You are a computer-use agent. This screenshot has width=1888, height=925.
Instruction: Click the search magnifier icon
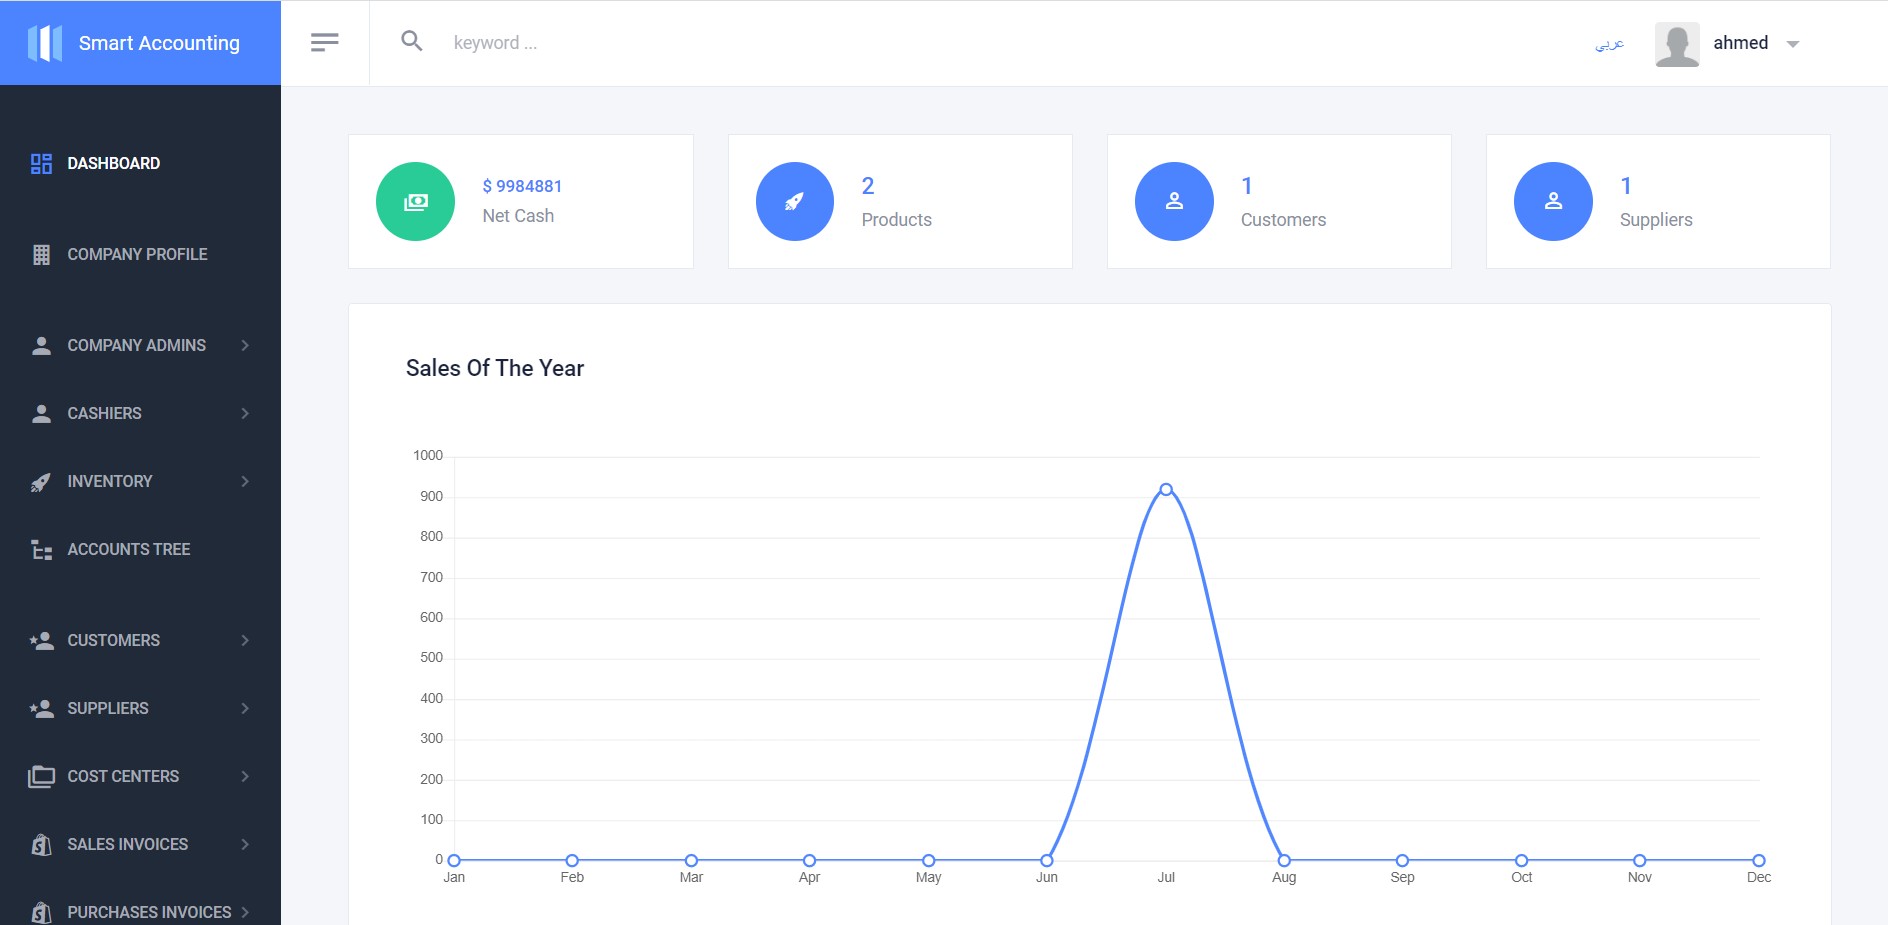411,41
